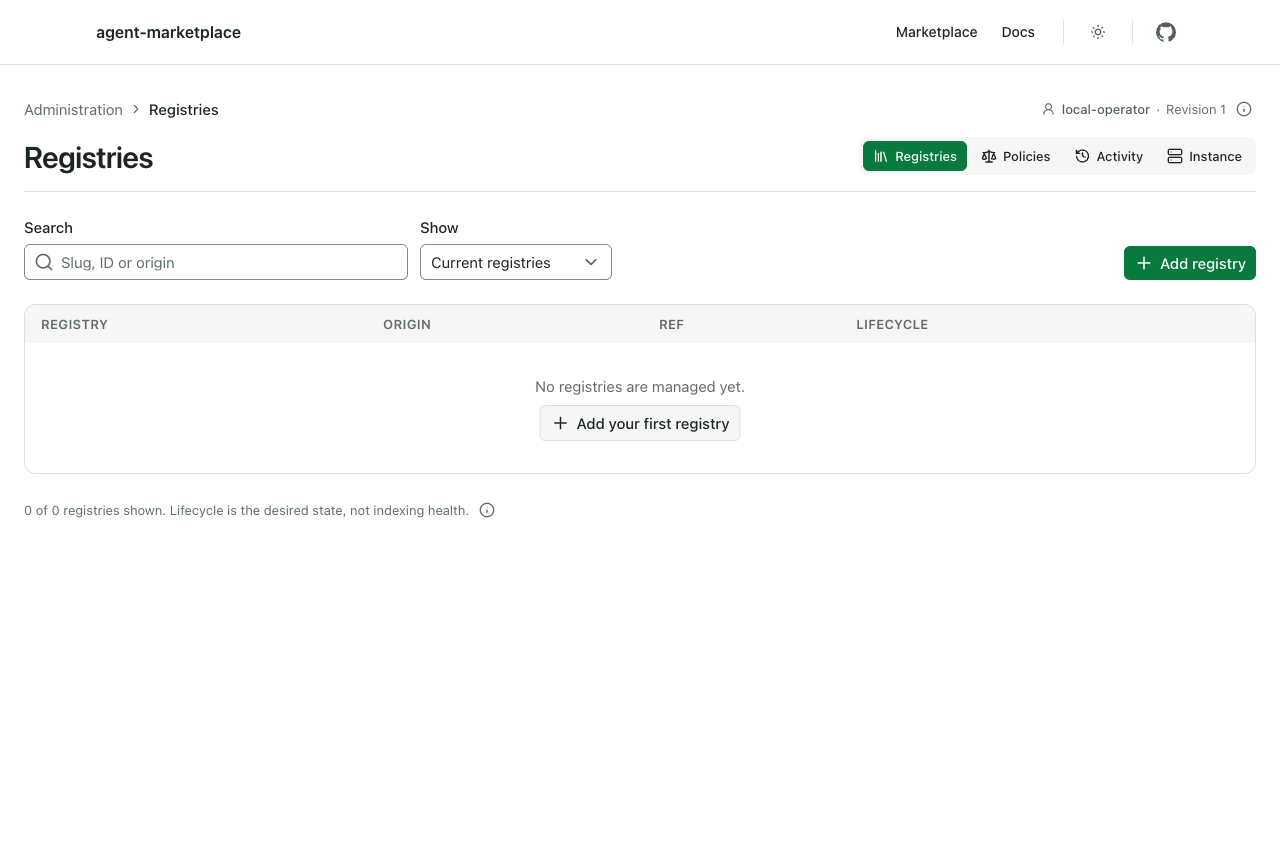Click the 'No registries are managed yet.' message
Viewport: 1280px width, 860px height.
pos(640,386)
